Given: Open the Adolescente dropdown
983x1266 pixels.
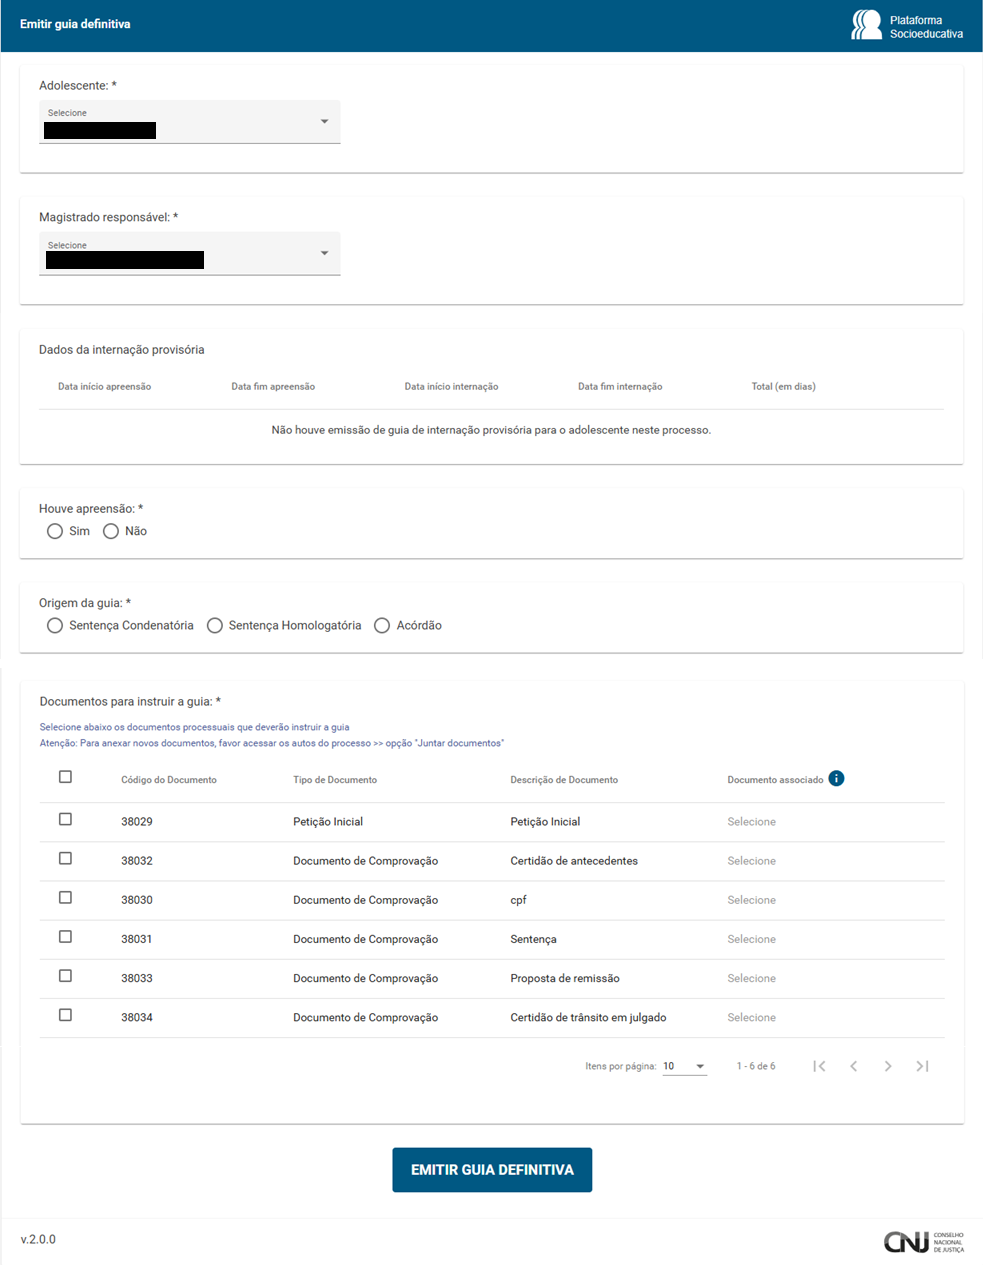Looking at the screenshot, I should point(189,121).
